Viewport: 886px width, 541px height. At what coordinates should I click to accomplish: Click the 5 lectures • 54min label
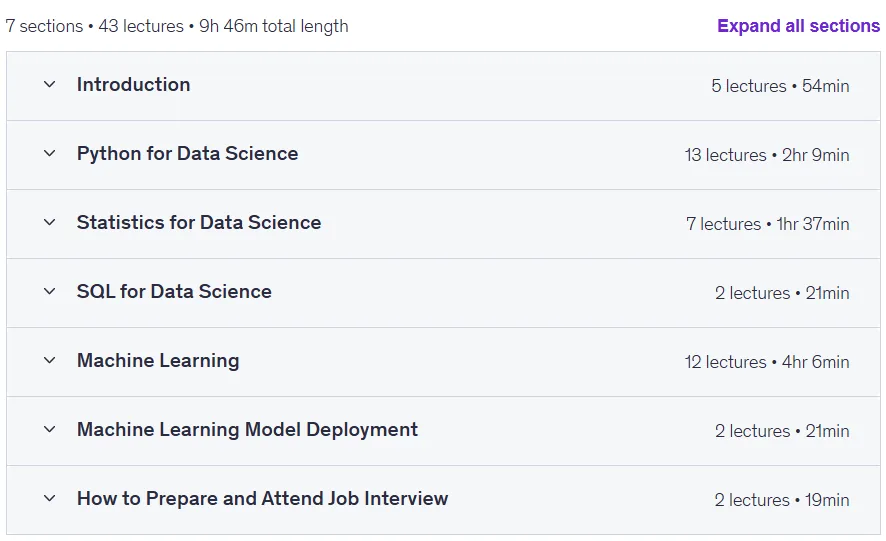(x=780, y=86)
